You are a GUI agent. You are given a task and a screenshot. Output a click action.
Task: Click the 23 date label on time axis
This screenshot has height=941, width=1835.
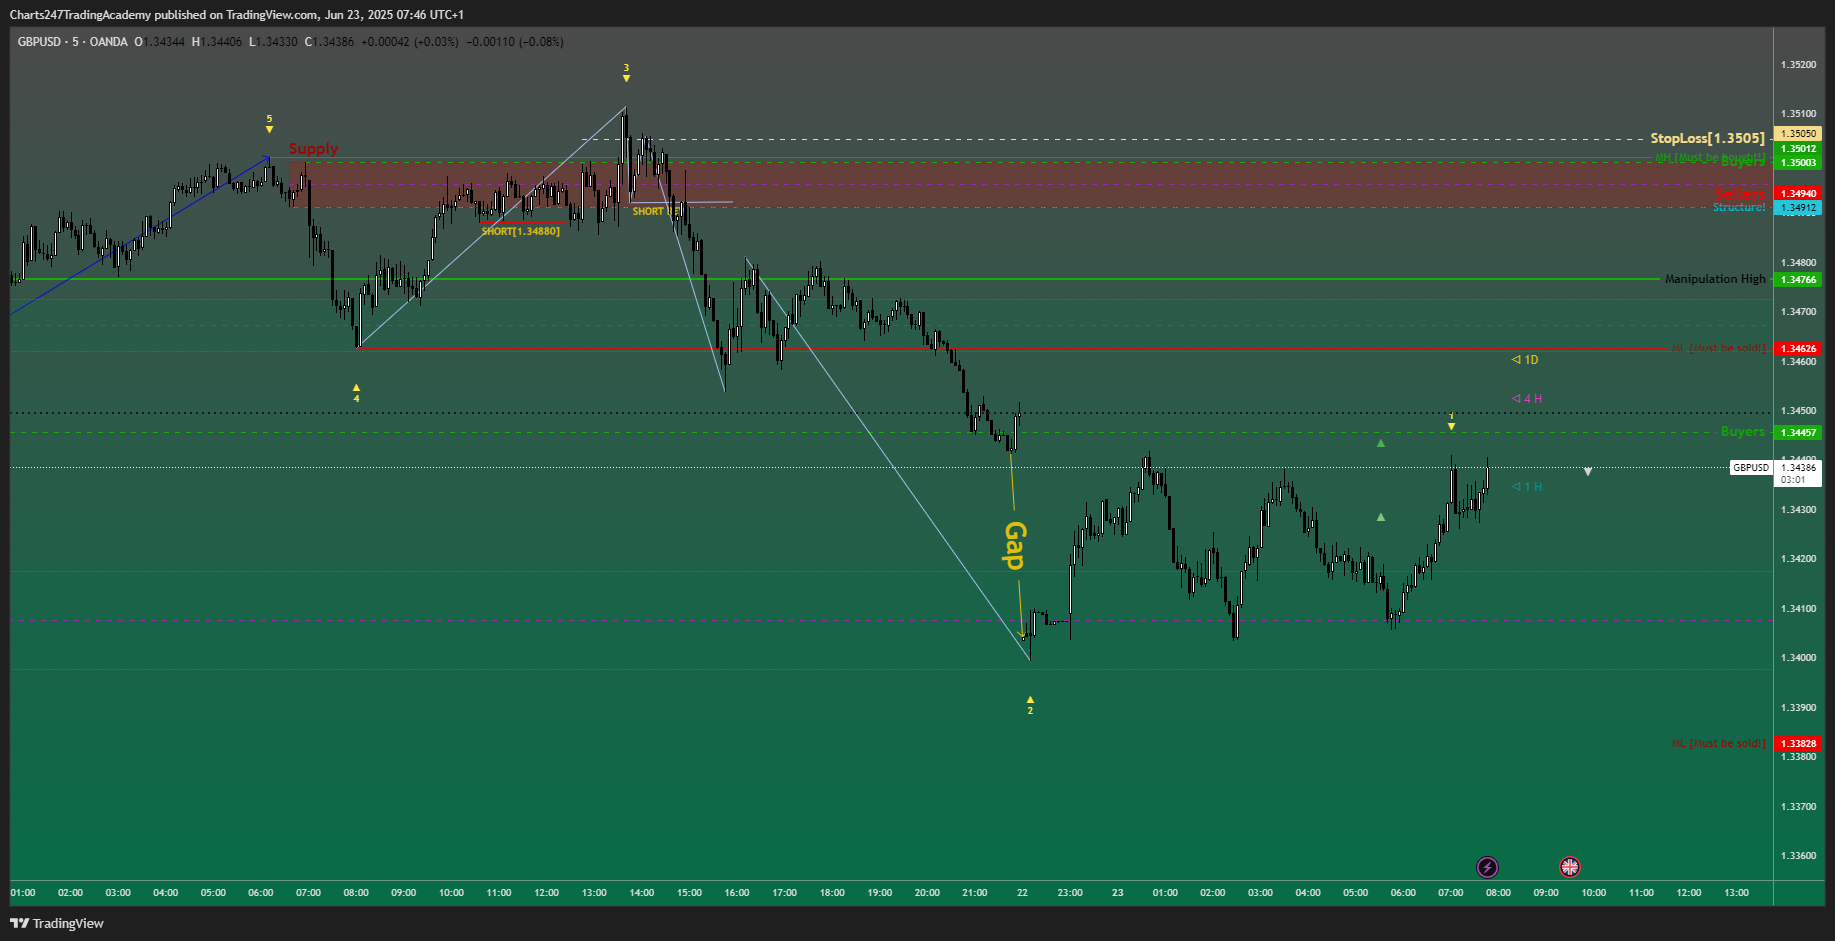pos(1117,892)
